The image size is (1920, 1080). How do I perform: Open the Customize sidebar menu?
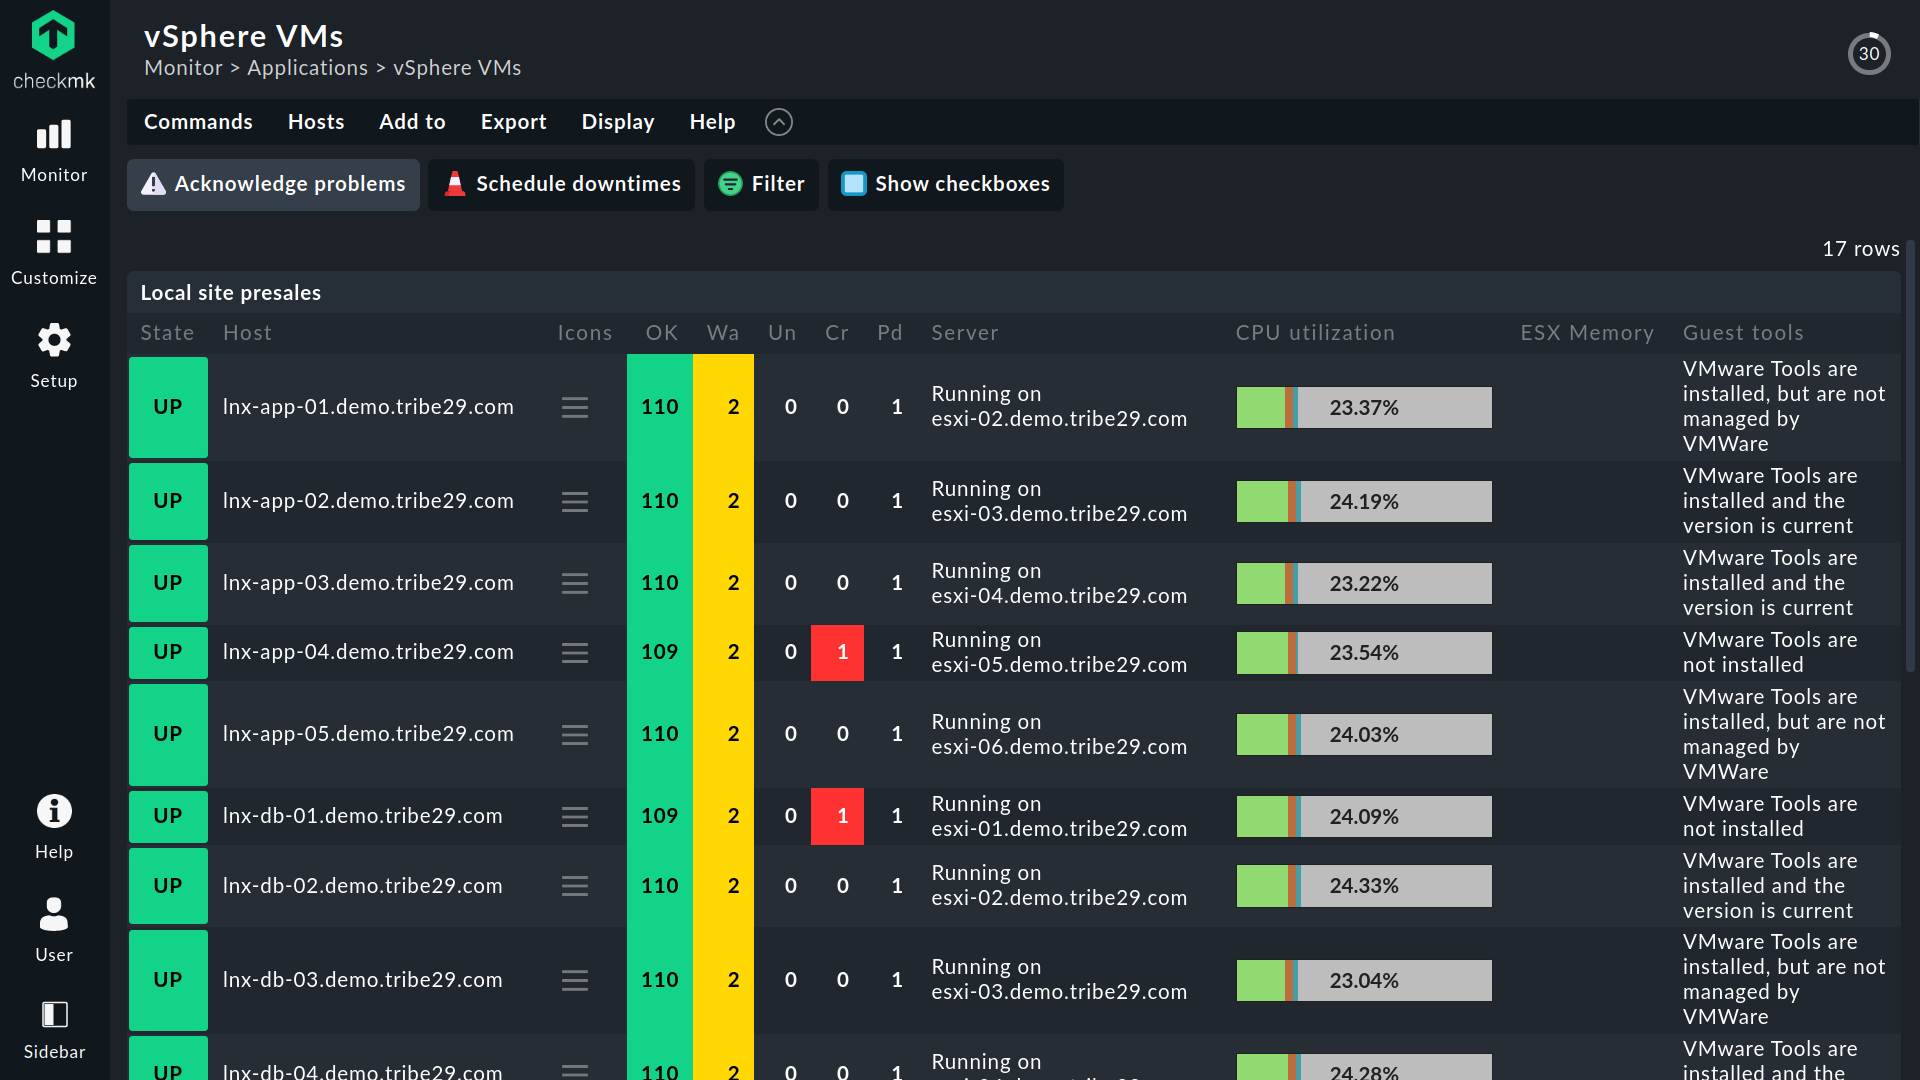coord(54,254)
